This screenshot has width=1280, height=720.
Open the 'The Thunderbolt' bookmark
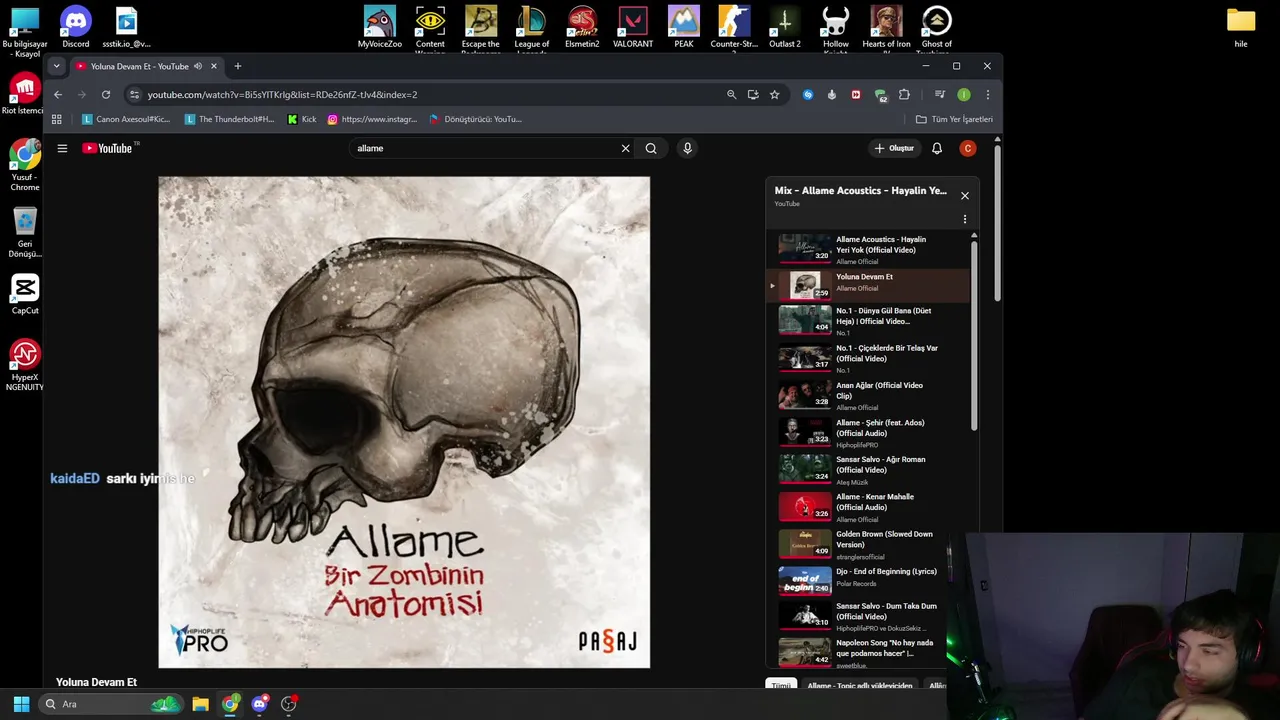(x=230, y=119)
